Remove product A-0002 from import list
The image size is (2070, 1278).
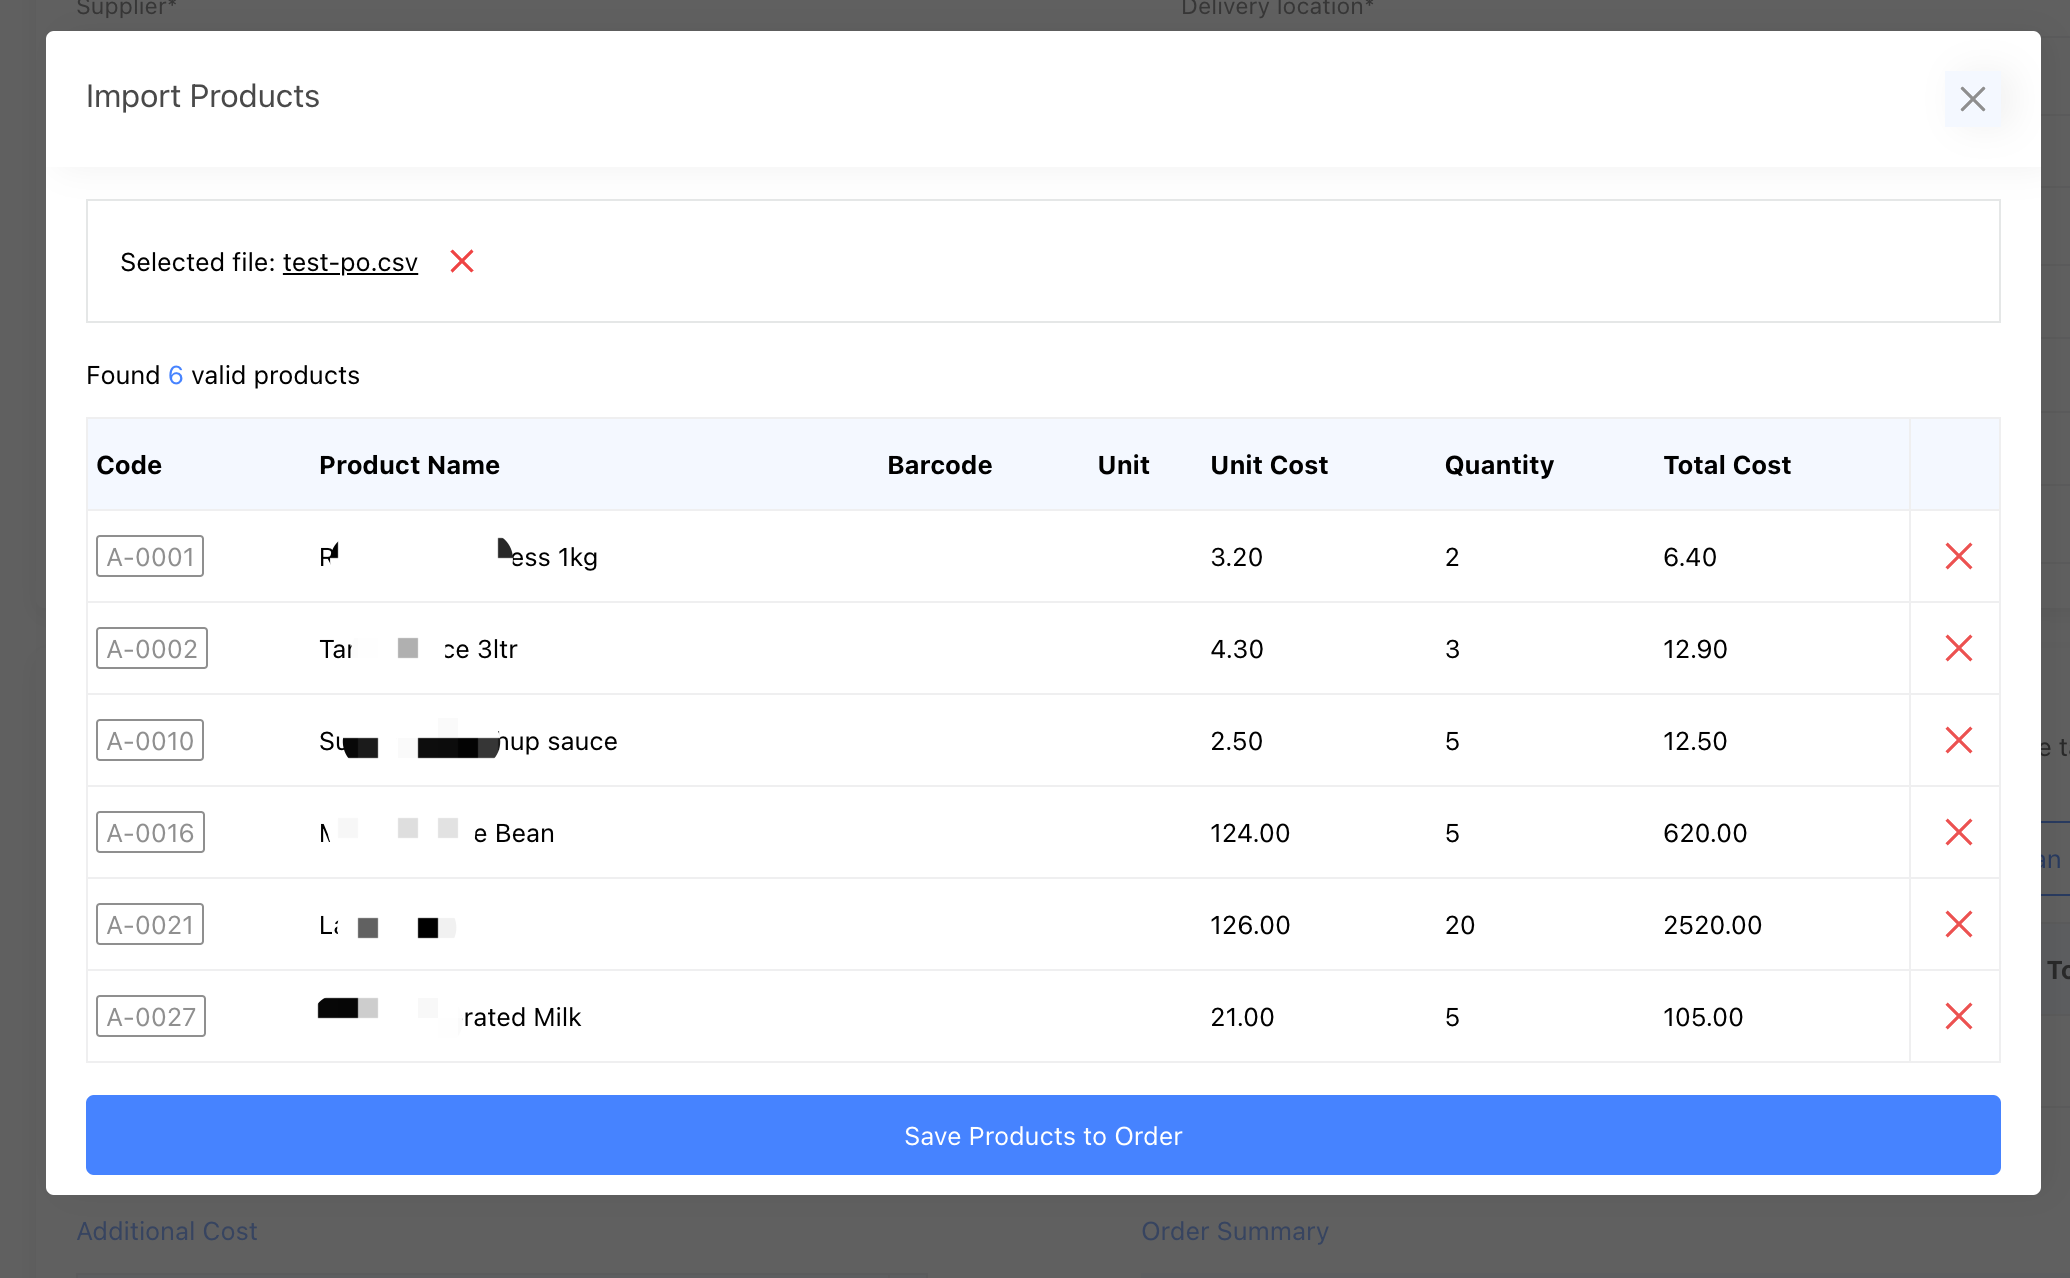[1958, 648]
